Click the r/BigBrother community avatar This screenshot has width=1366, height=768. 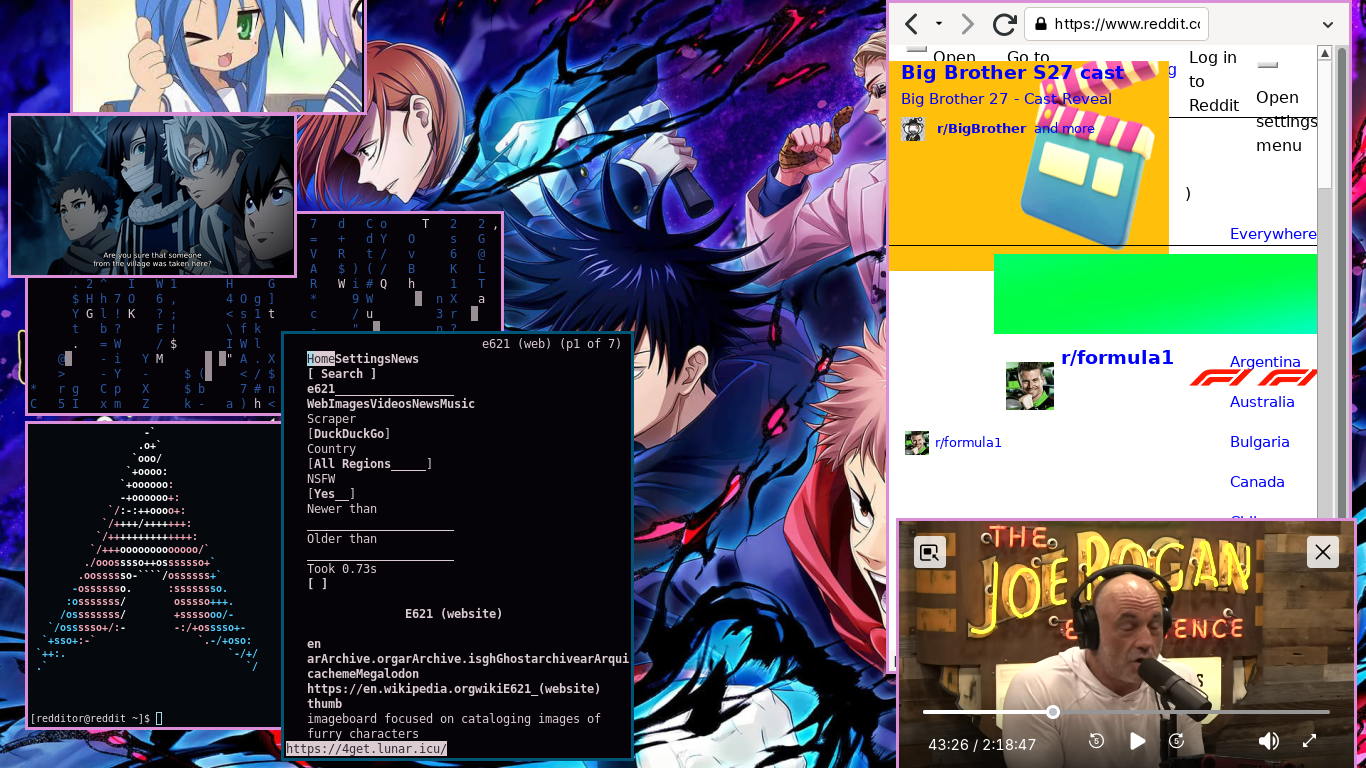pyautogui.click(x=913, y=129)
